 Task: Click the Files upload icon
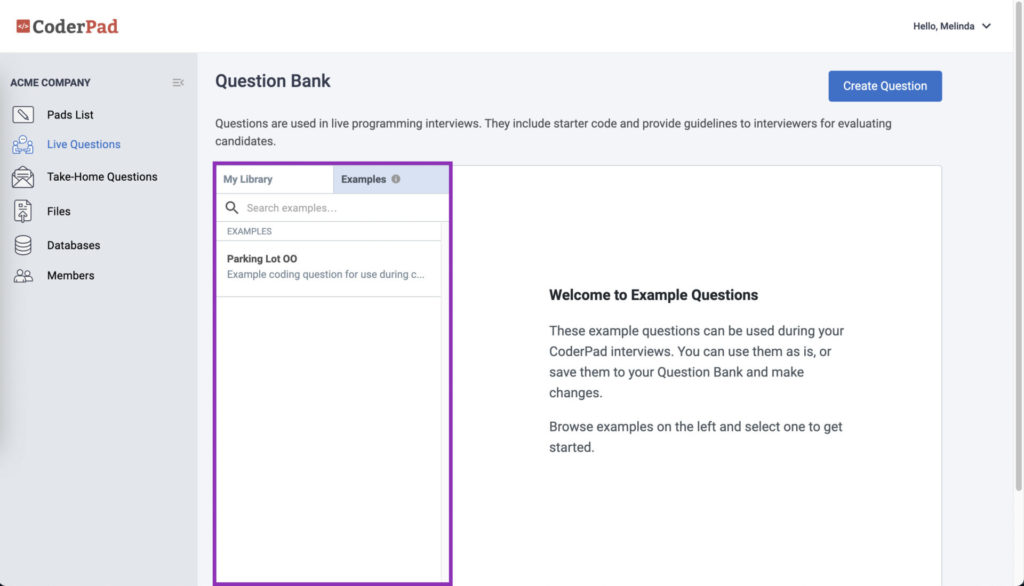(23, 211)
